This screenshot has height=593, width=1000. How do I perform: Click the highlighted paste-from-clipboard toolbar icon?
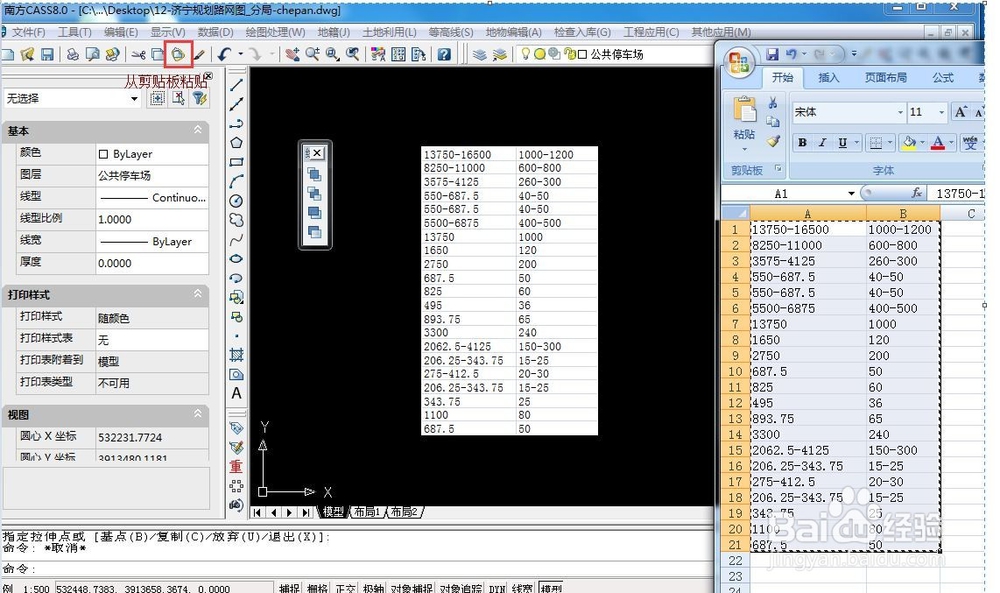tap(178, 55)
